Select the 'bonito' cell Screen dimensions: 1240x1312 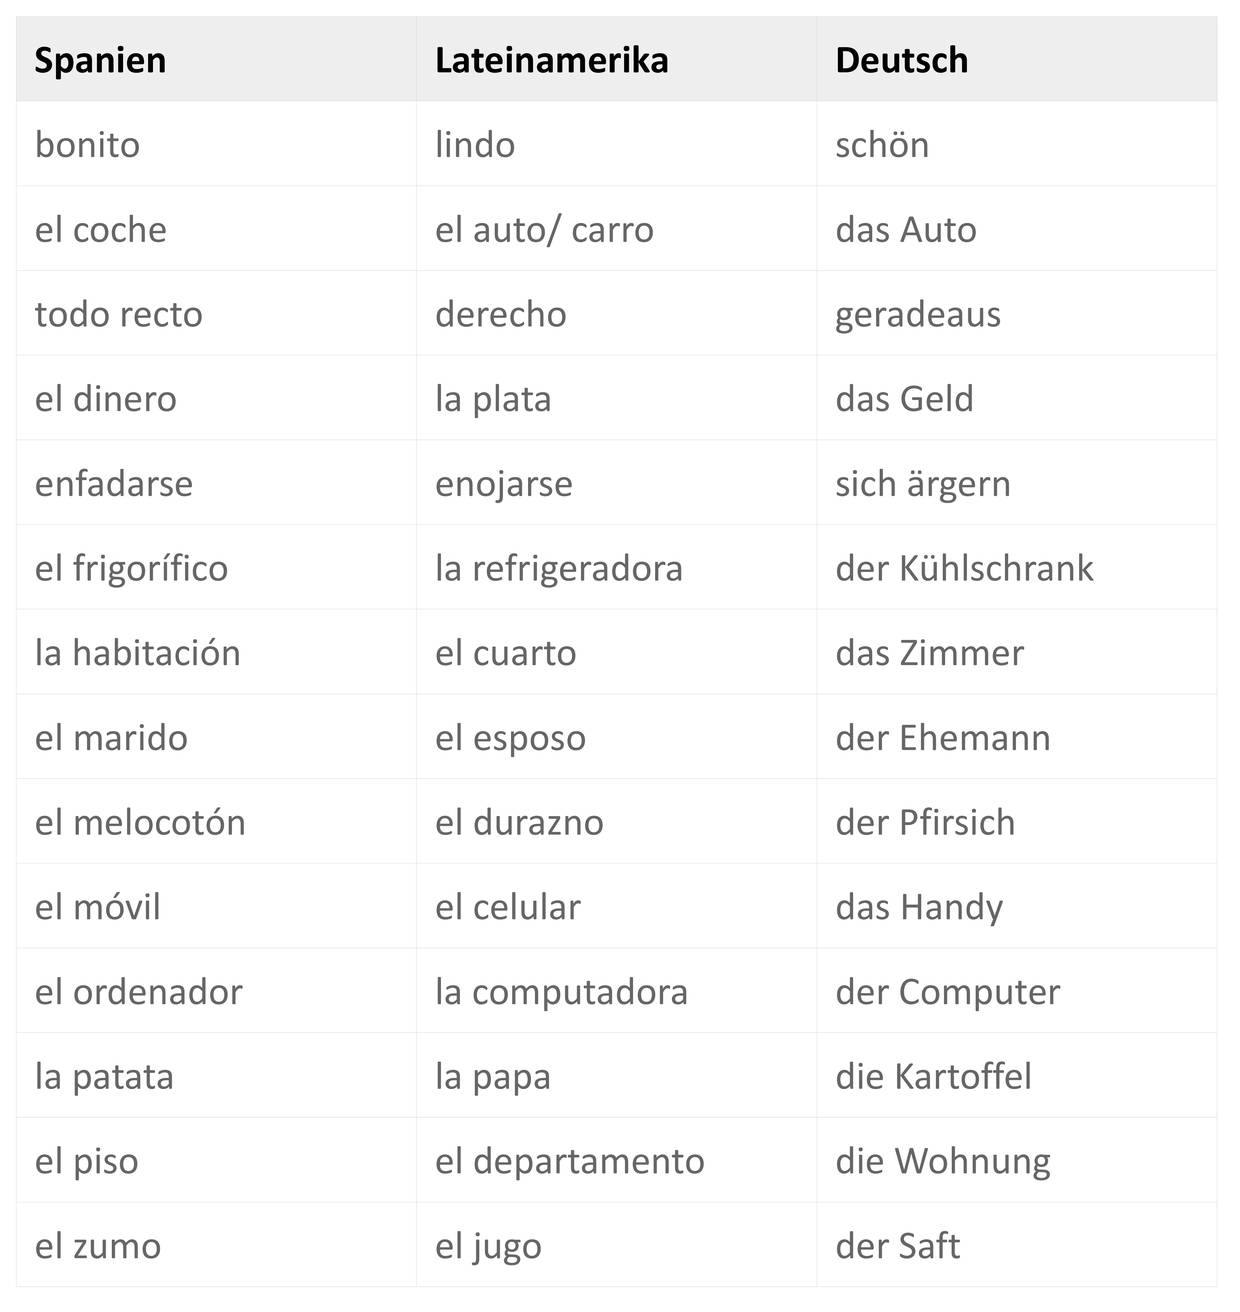click(x=87, y=145)
